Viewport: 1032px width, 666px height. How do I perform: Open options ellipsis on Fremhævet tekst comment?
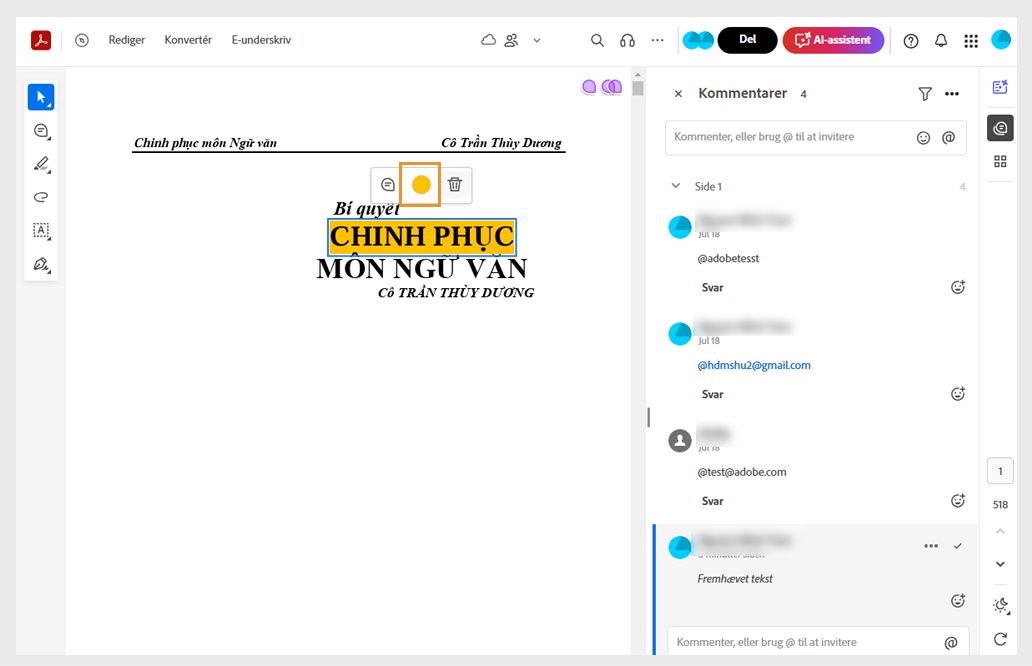[x=931, y=546]
